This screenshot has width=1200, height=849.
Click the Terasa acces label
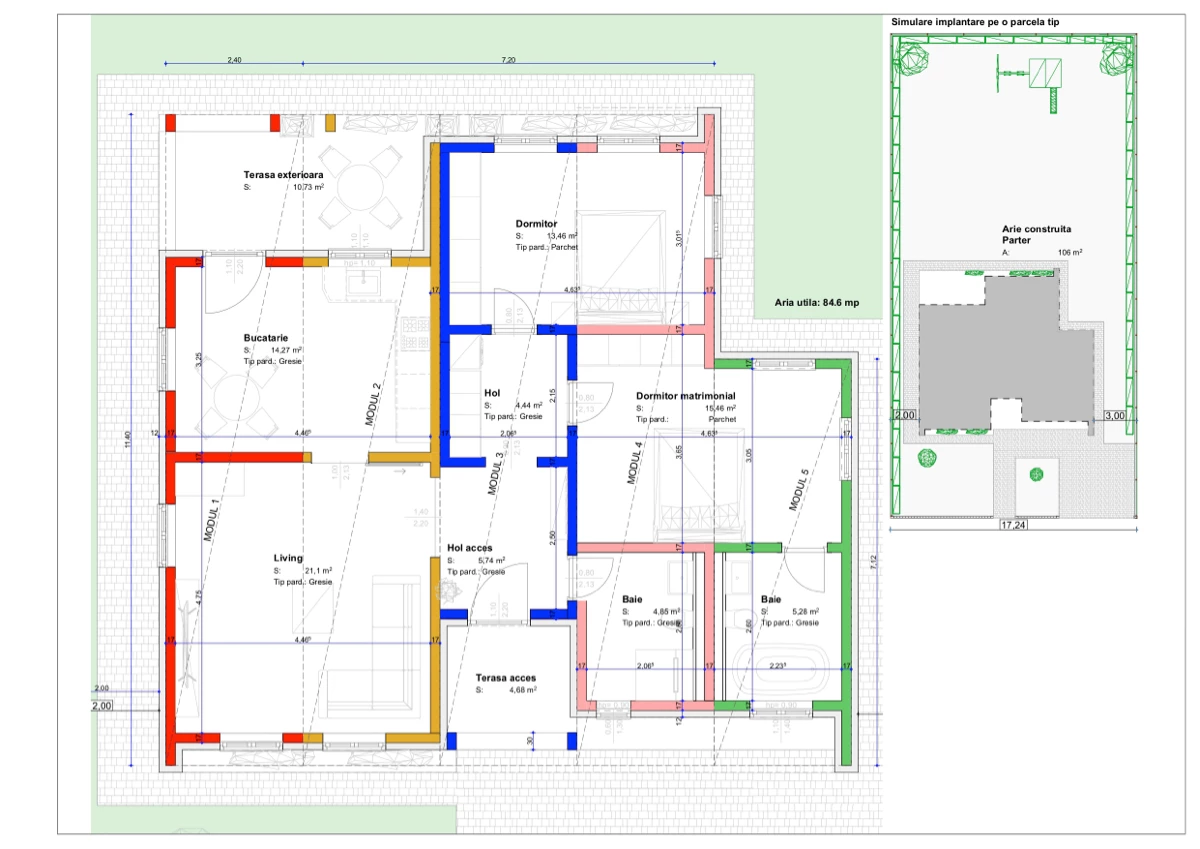(506, 678)
